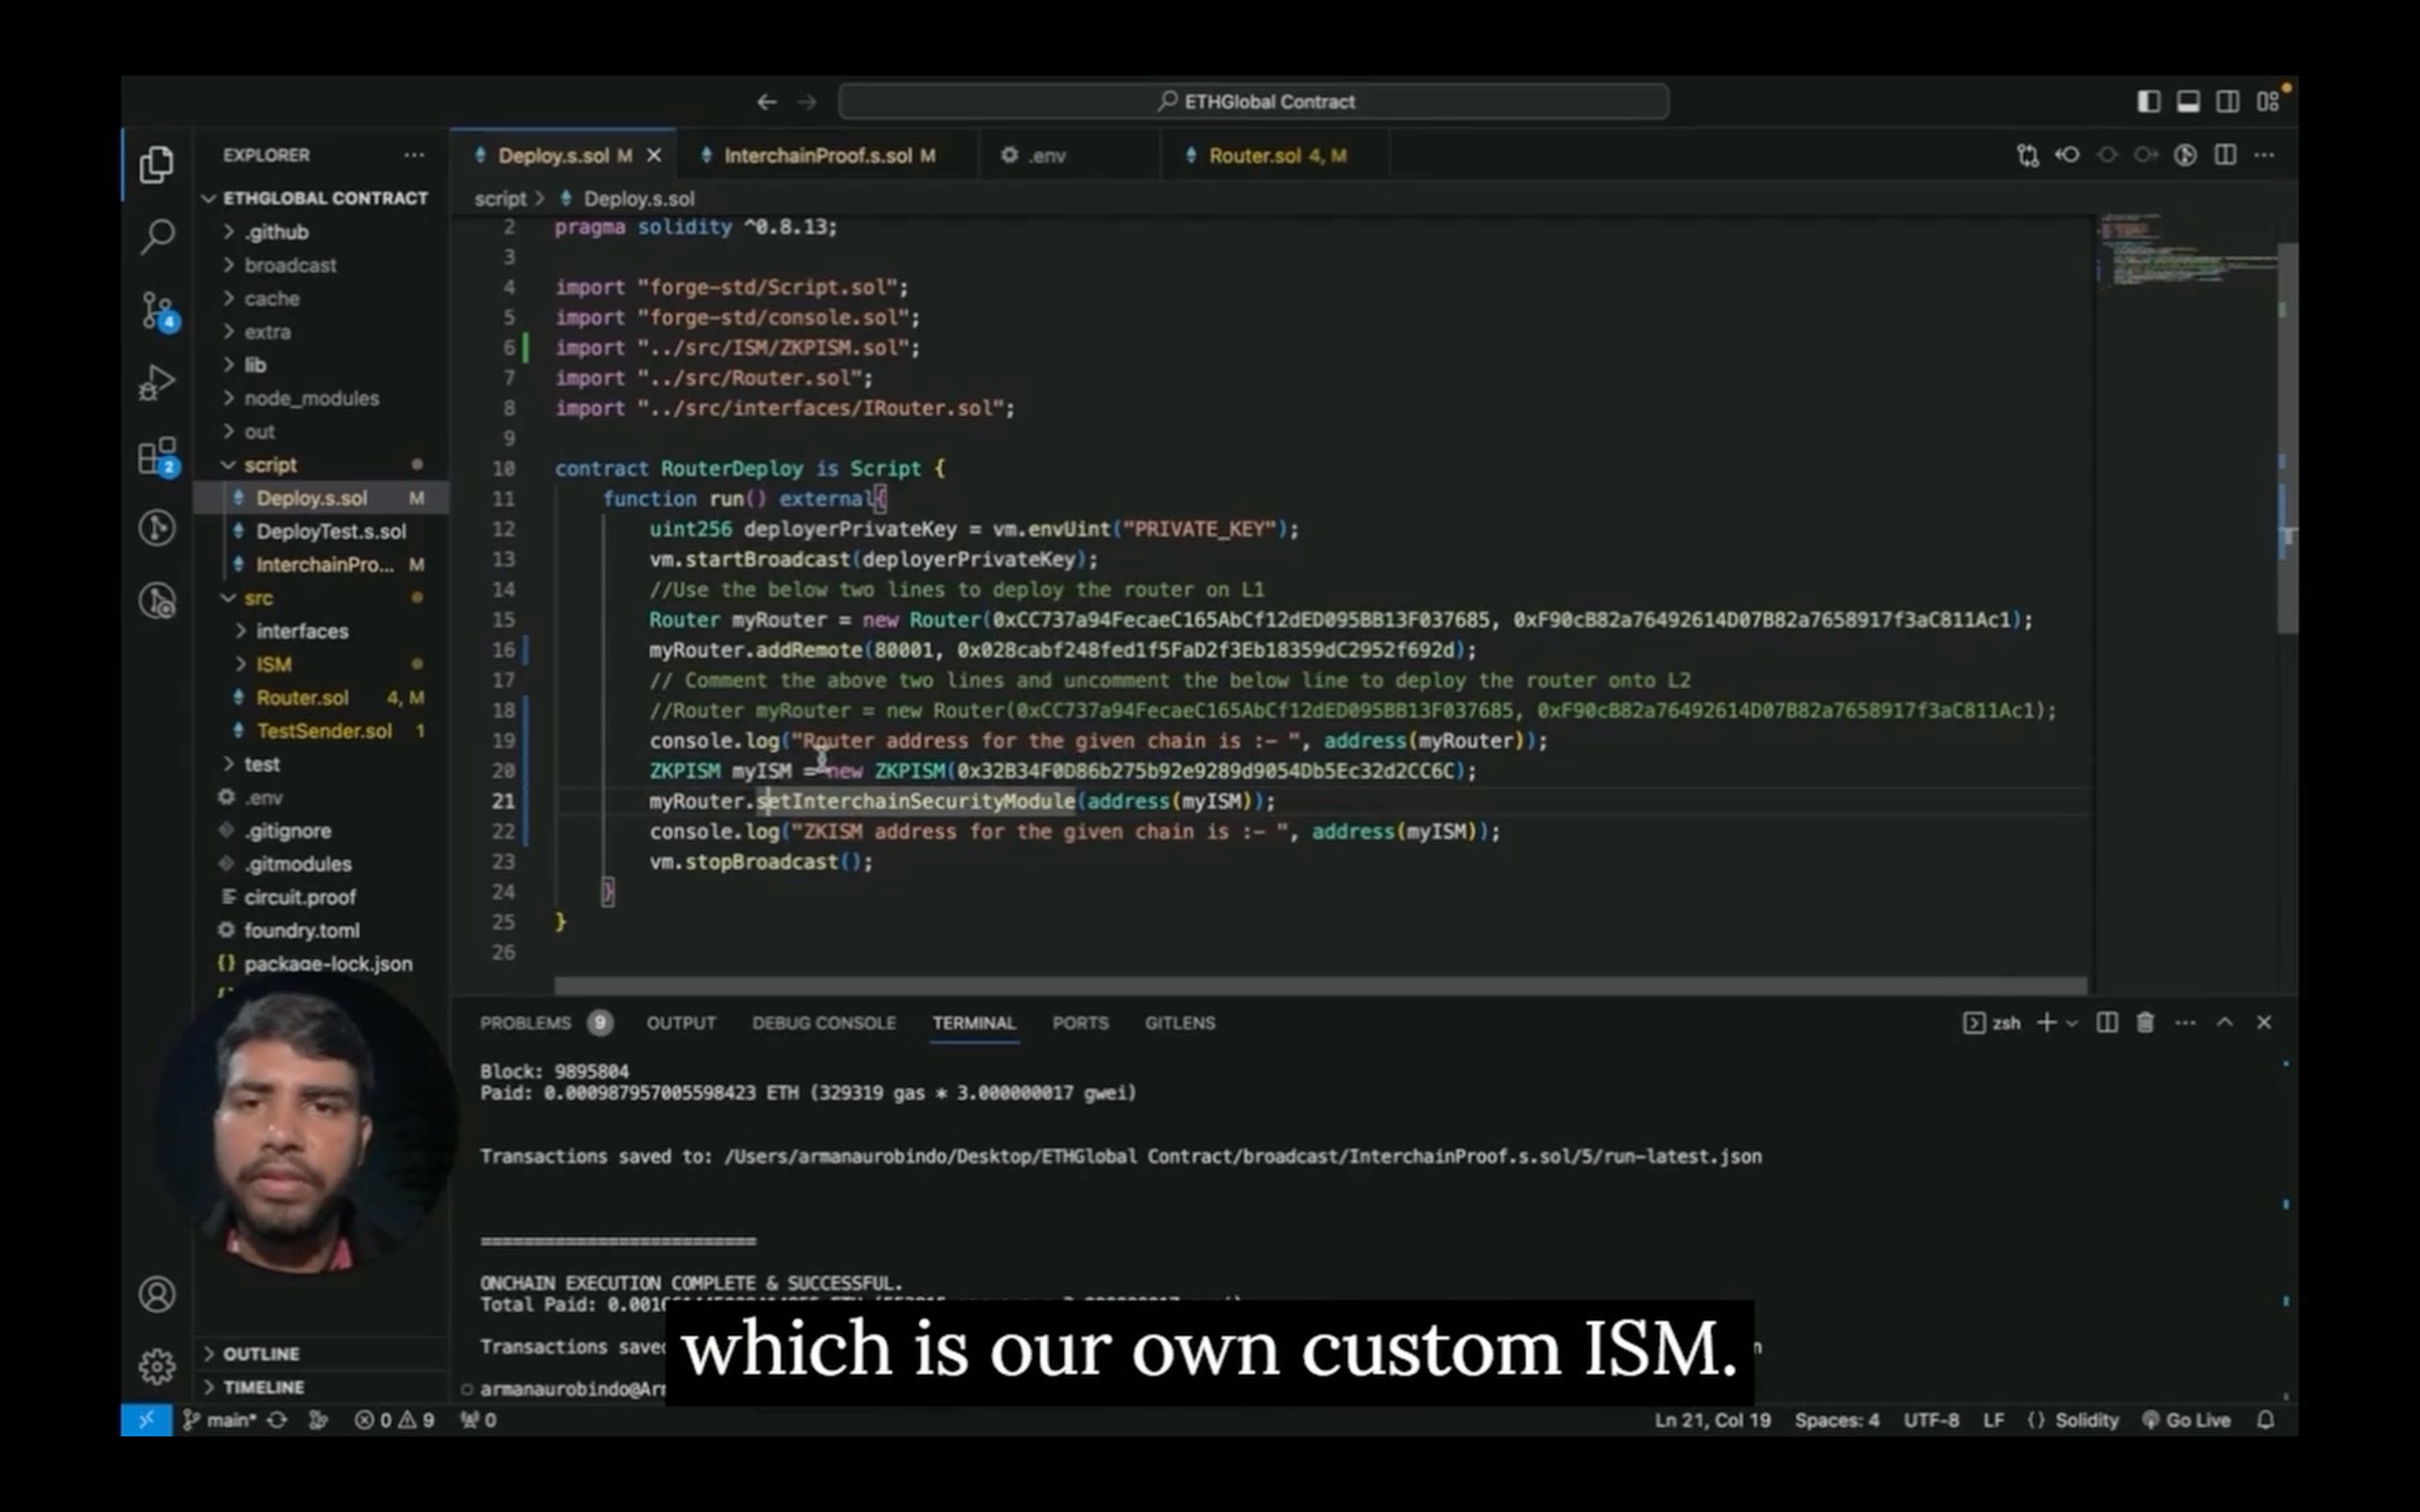Select the TERMINAL tab in panel
The height and width of the screenshot is (1512, 2420).
tap(974, 1022)
